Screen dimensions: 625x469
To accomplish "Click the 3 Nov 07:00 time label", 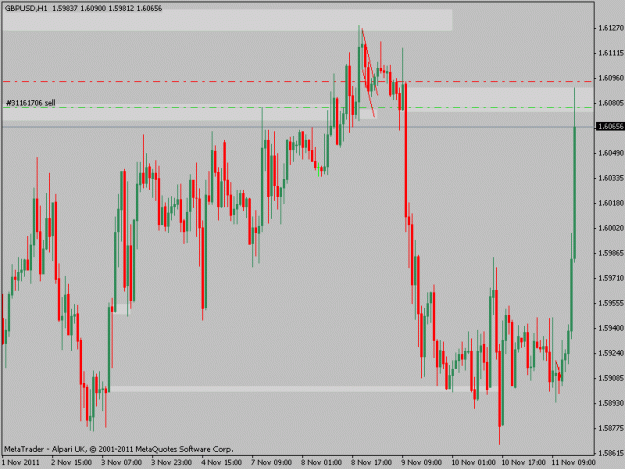I will tap(121, 463).
